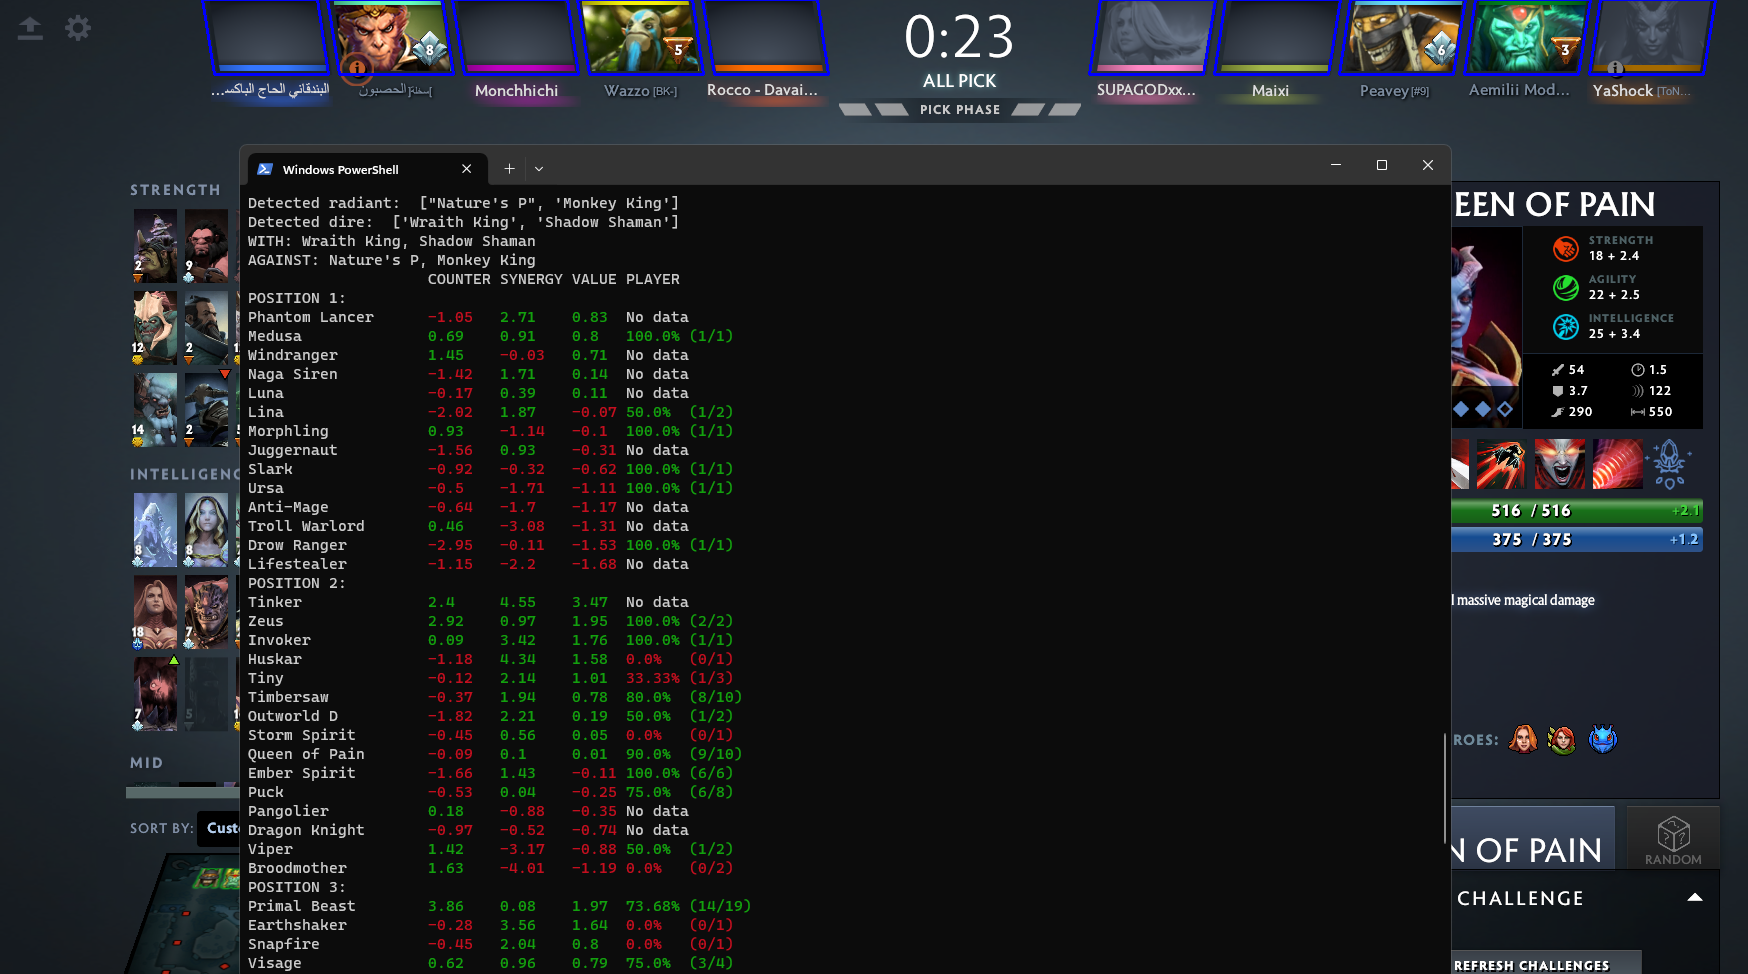
Task: Click player name Maixi
Action: tap(1270, 91)
